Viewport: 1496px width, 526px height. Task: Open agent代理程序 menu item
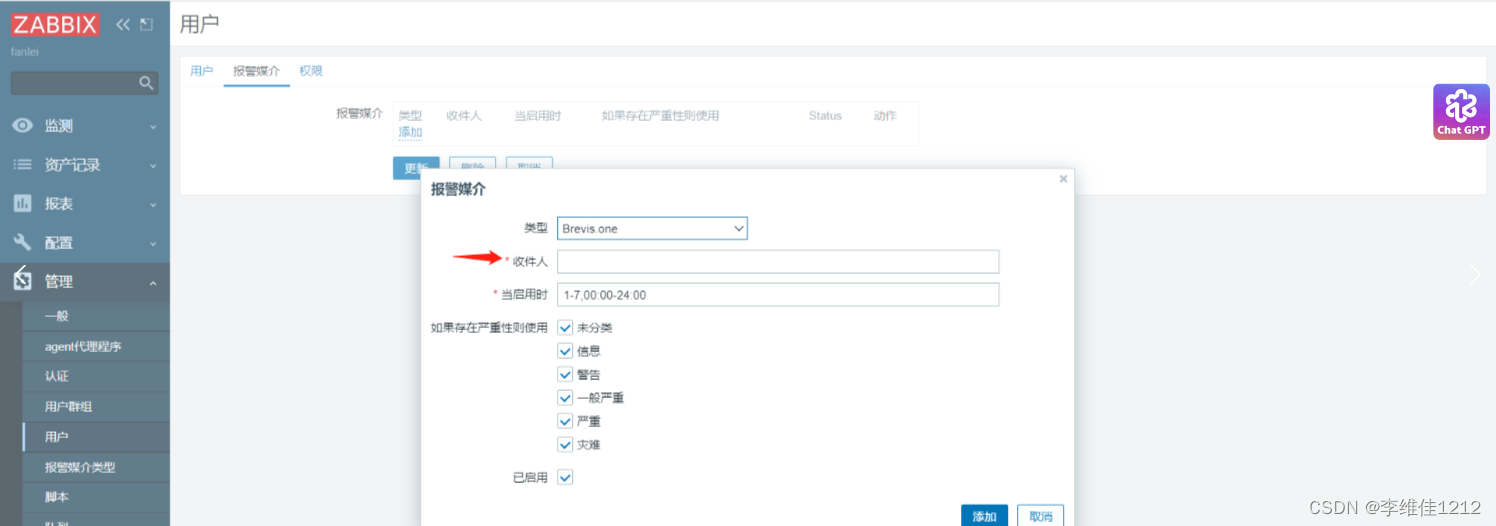pos(85,347)
